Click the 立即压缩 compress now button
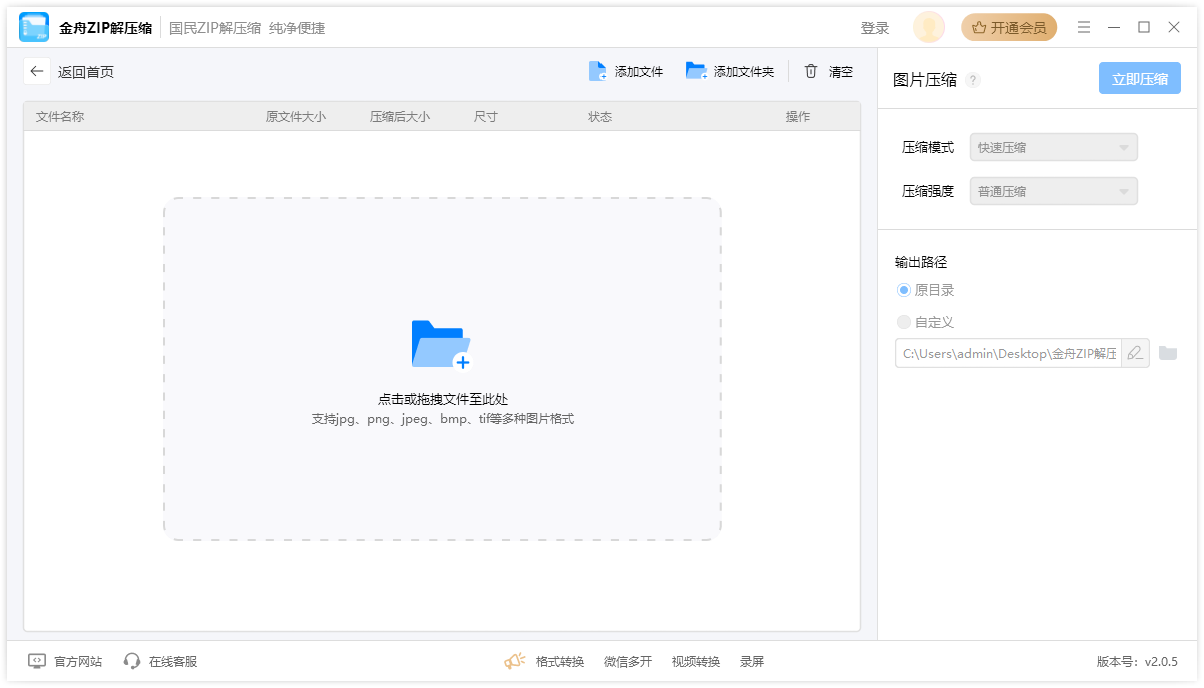This screenshot has height=688, width=1204. pos(1139,77)
